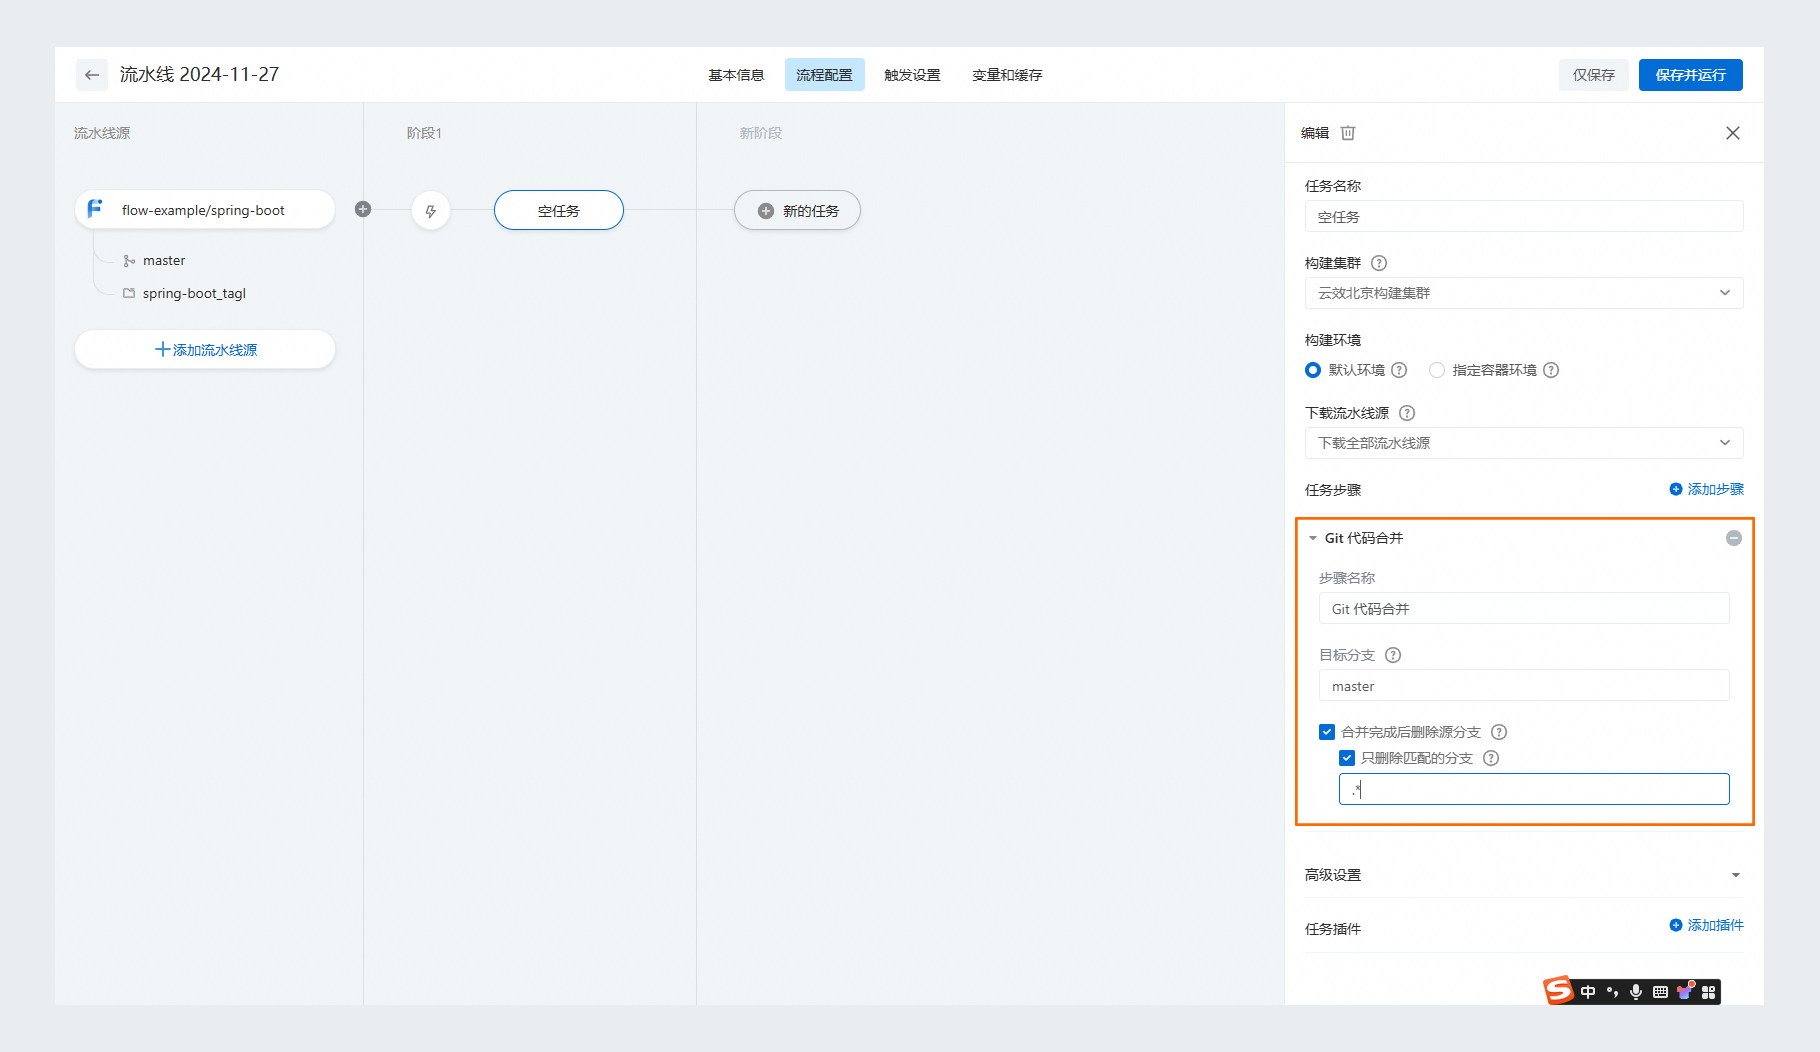
Task: Go back using the left arrow icon
Action: click(92, 75)
